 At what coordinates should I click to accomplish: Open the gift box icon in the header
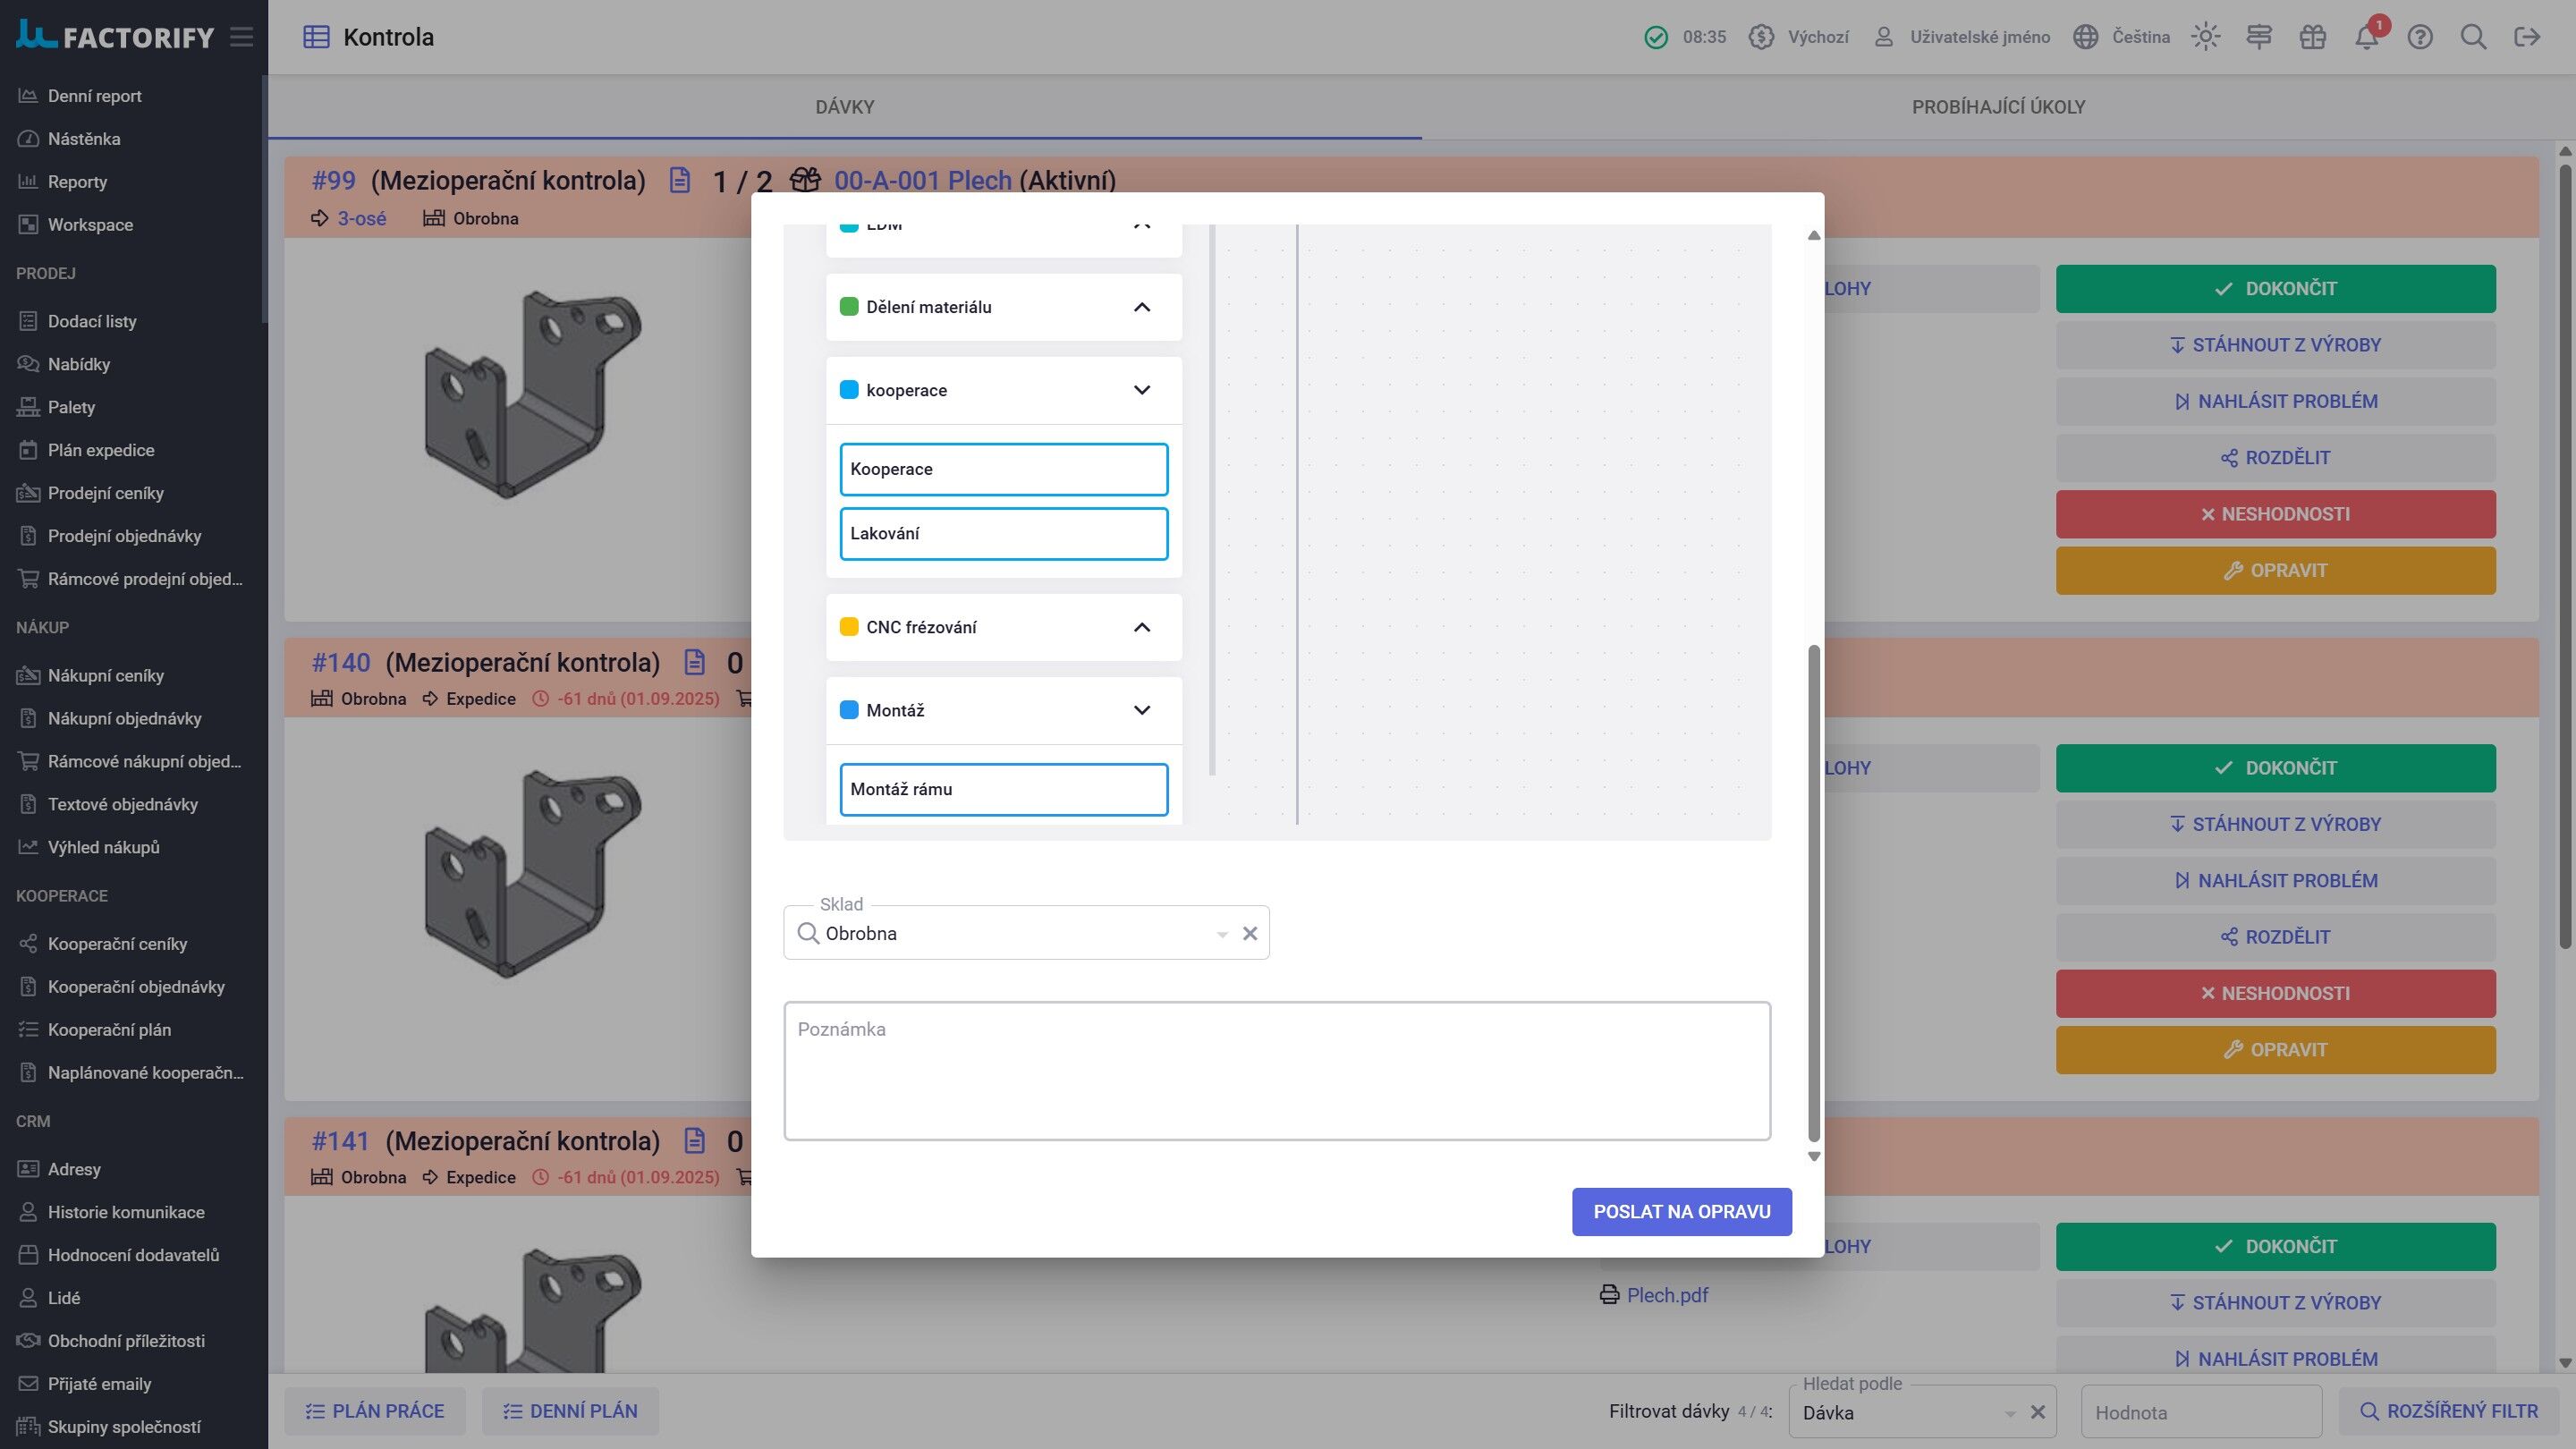tap(2312, 37)
